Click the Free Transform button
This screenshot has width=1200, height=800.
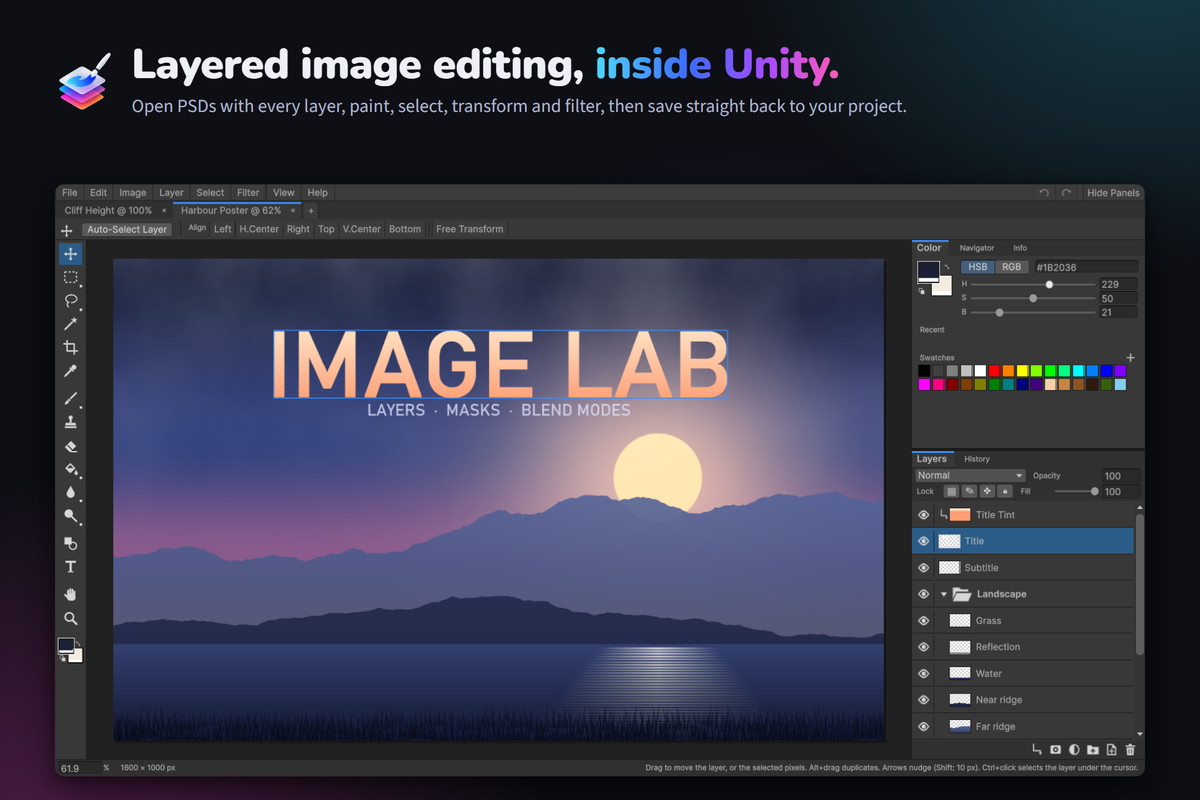(470, 229)
